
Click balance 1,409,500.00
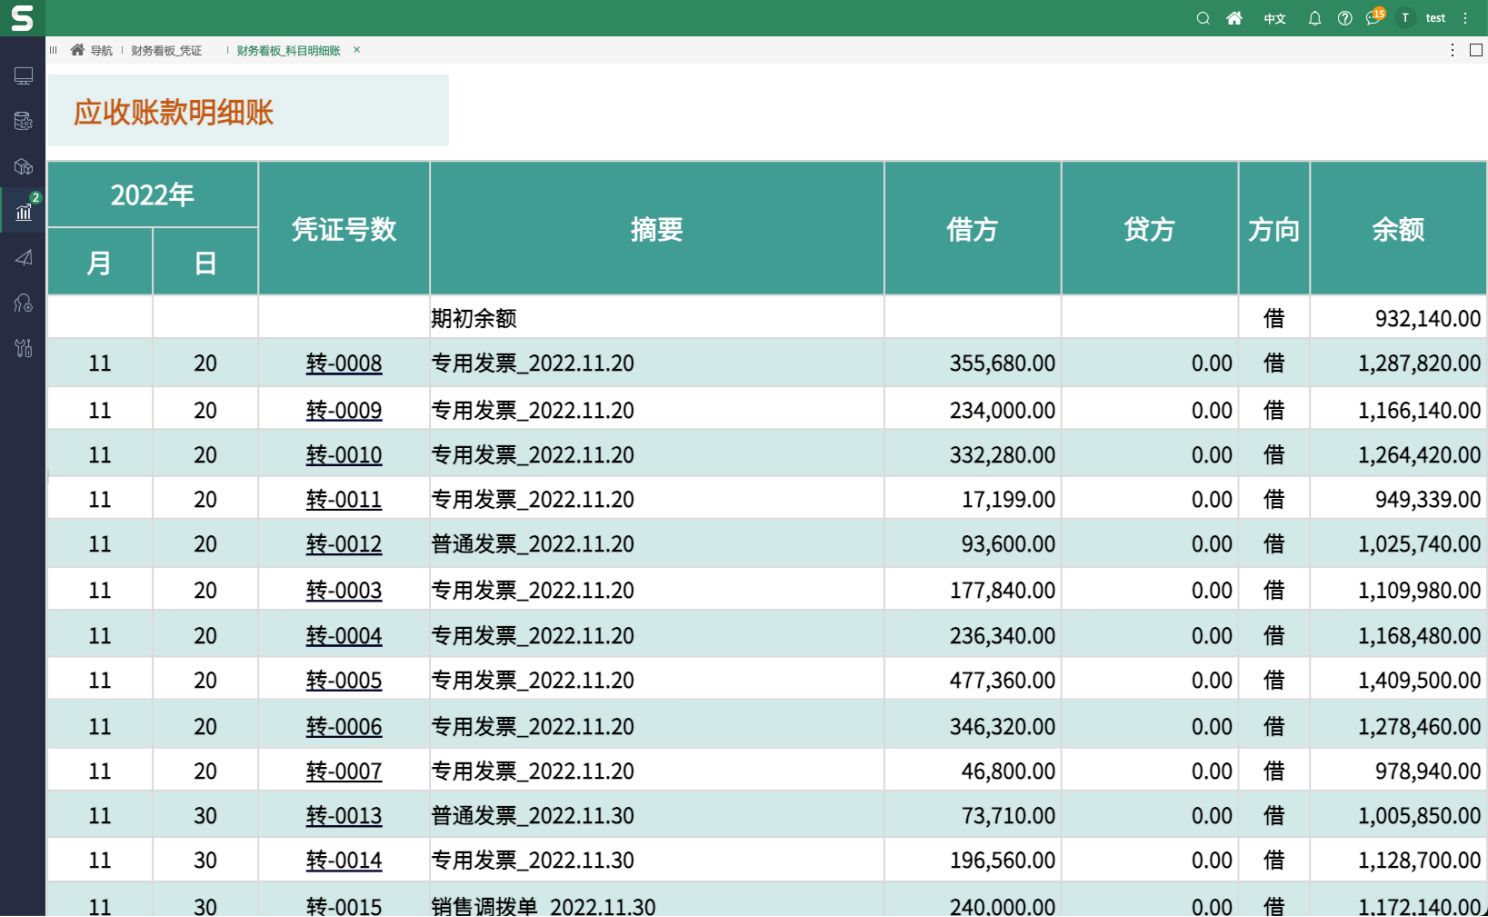tap(1420, 681)
